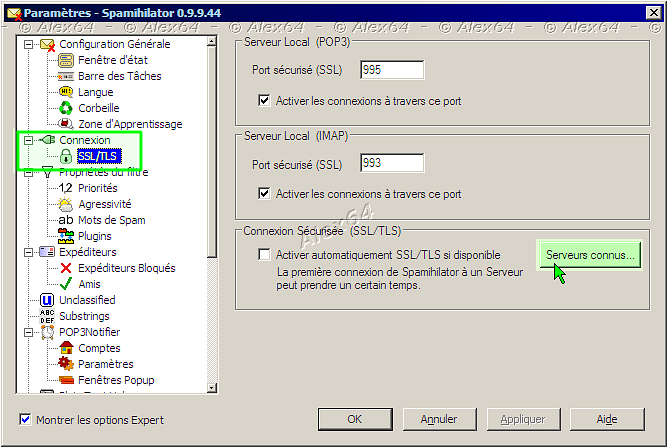Select Unclassified in the tree
Viewport: 667px width, 447px height.
[87, 300]
